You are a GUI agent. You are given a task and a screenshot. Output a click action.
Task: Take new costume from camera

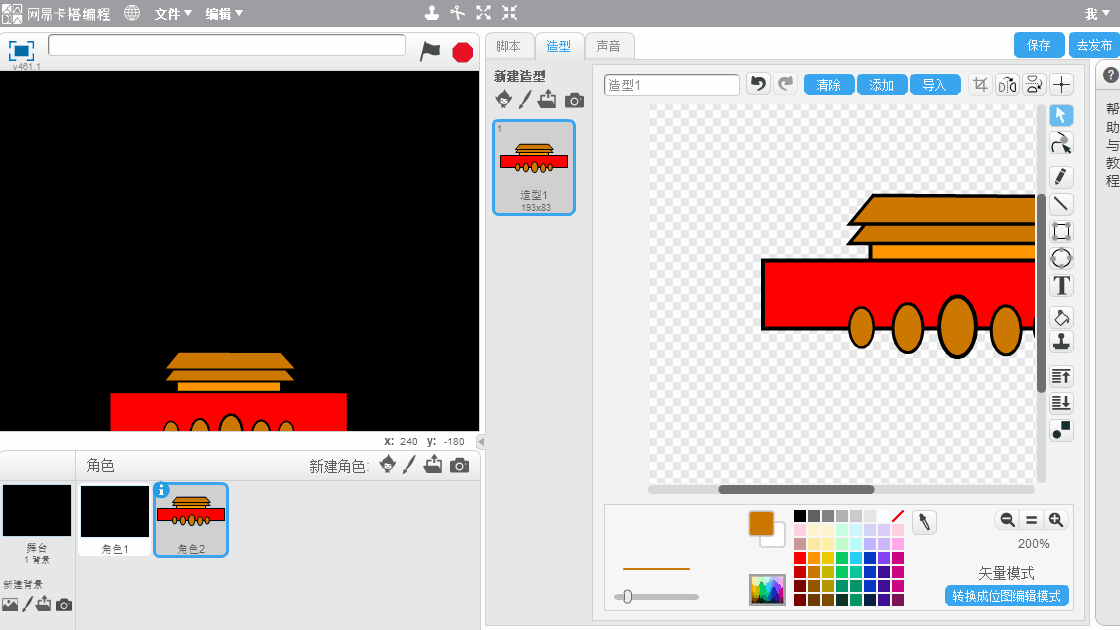point(574,101)
